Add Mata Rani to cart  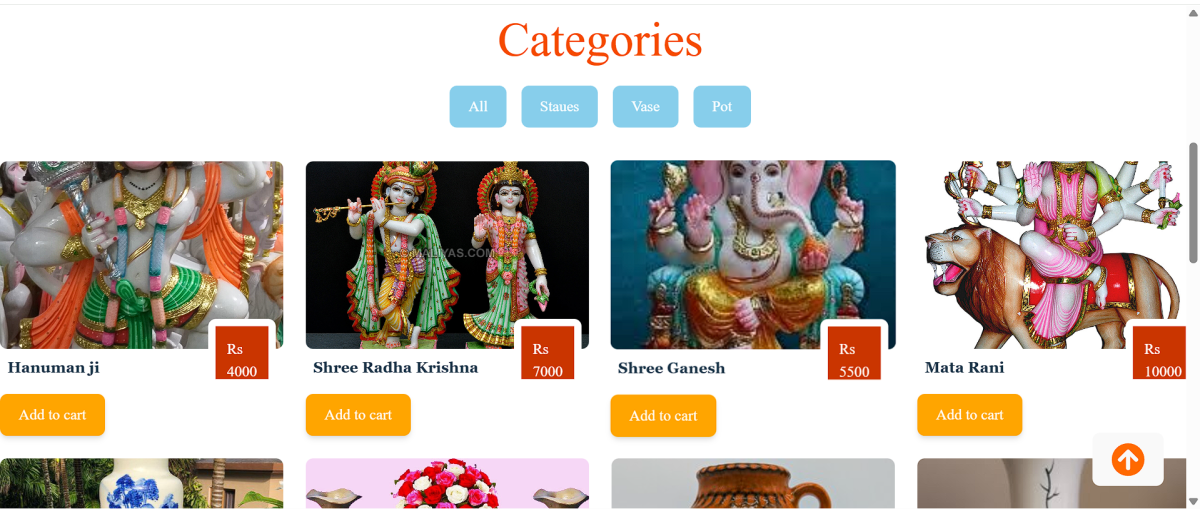pyautogui.click(x=969, y=415)
